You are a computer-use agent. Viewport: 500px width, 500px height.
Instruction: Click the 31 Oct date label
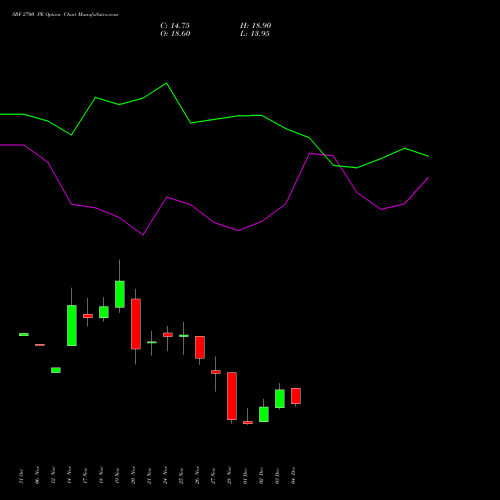coord(22,476)
